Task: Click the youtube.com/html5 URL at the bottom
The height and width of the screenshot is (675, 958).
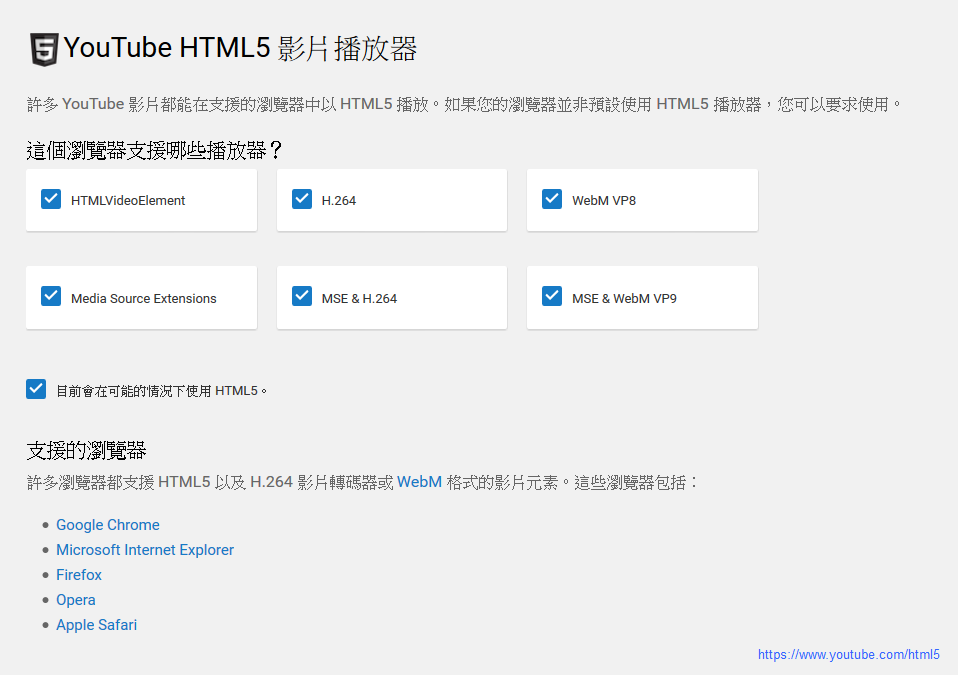Action: point(848,655)
